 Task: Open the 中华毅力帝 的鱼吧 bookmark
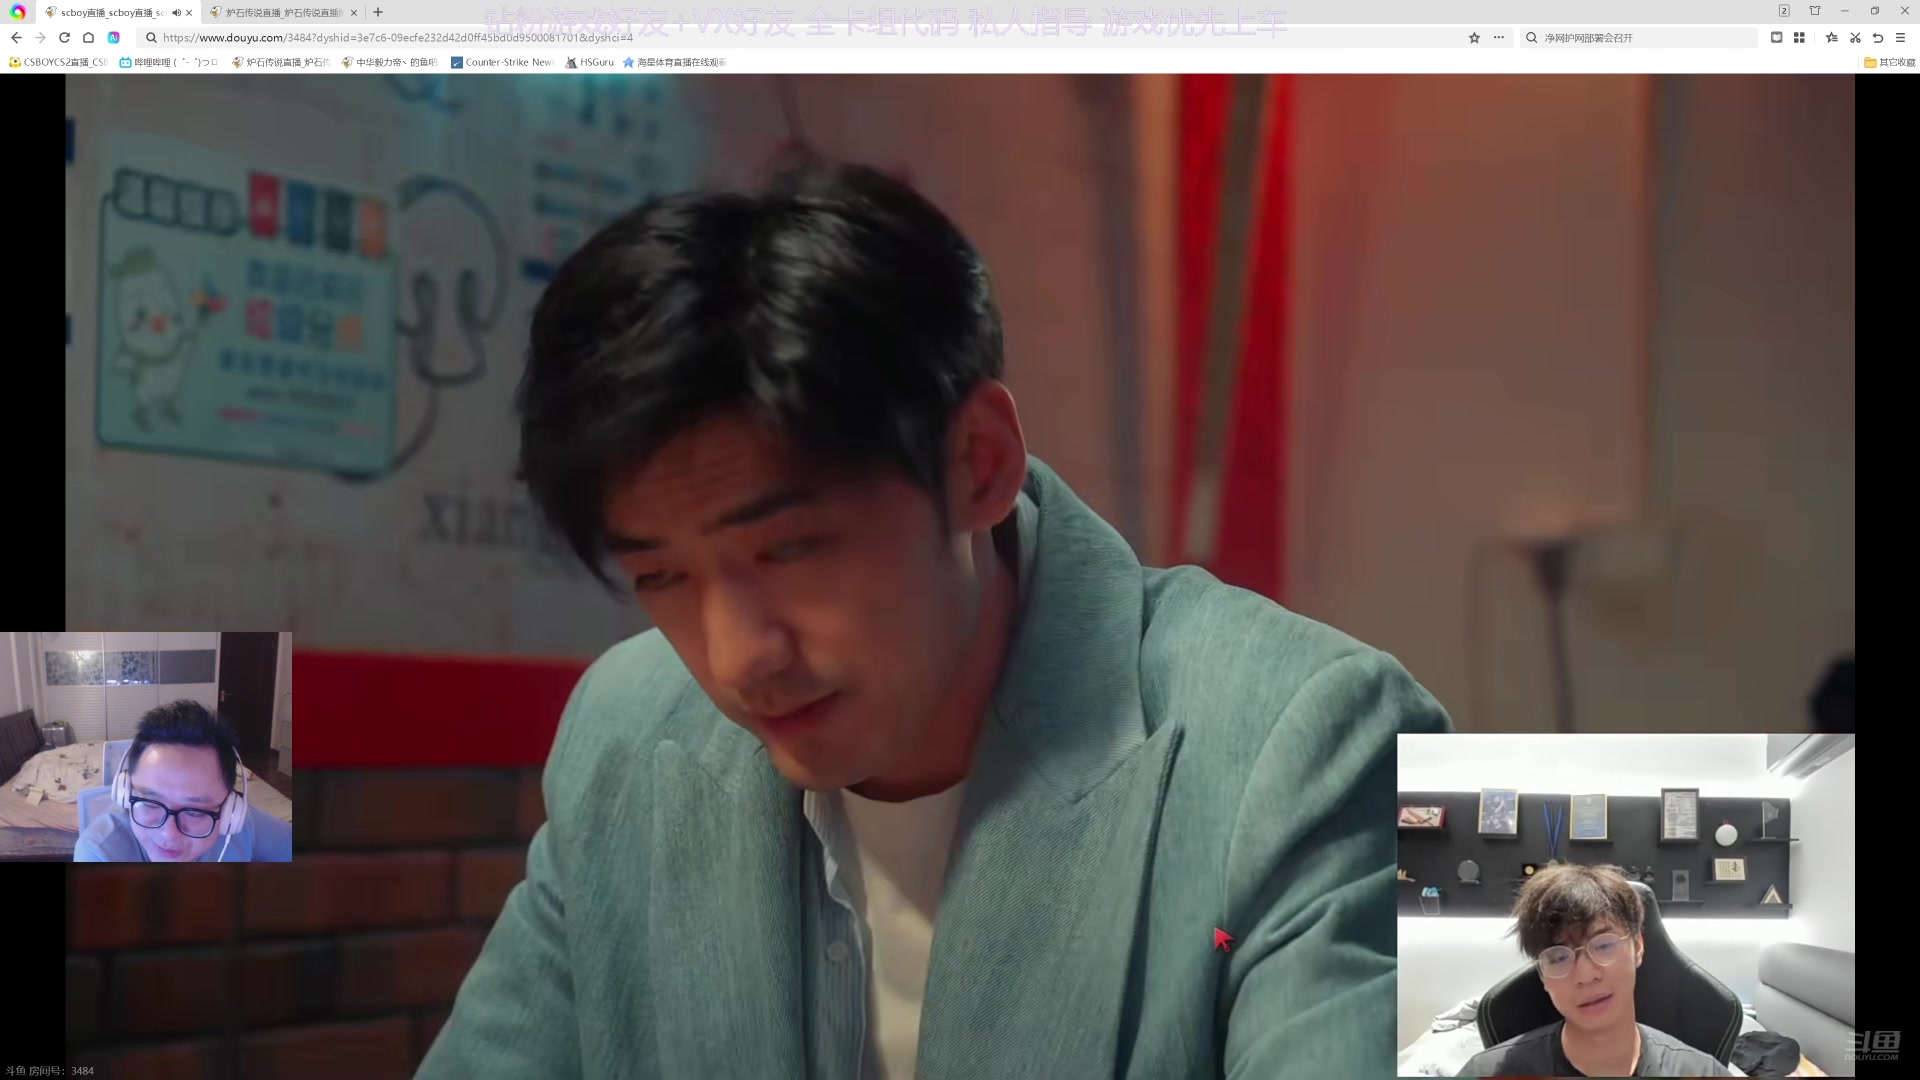pyautogui.click(x=389, y=62)
